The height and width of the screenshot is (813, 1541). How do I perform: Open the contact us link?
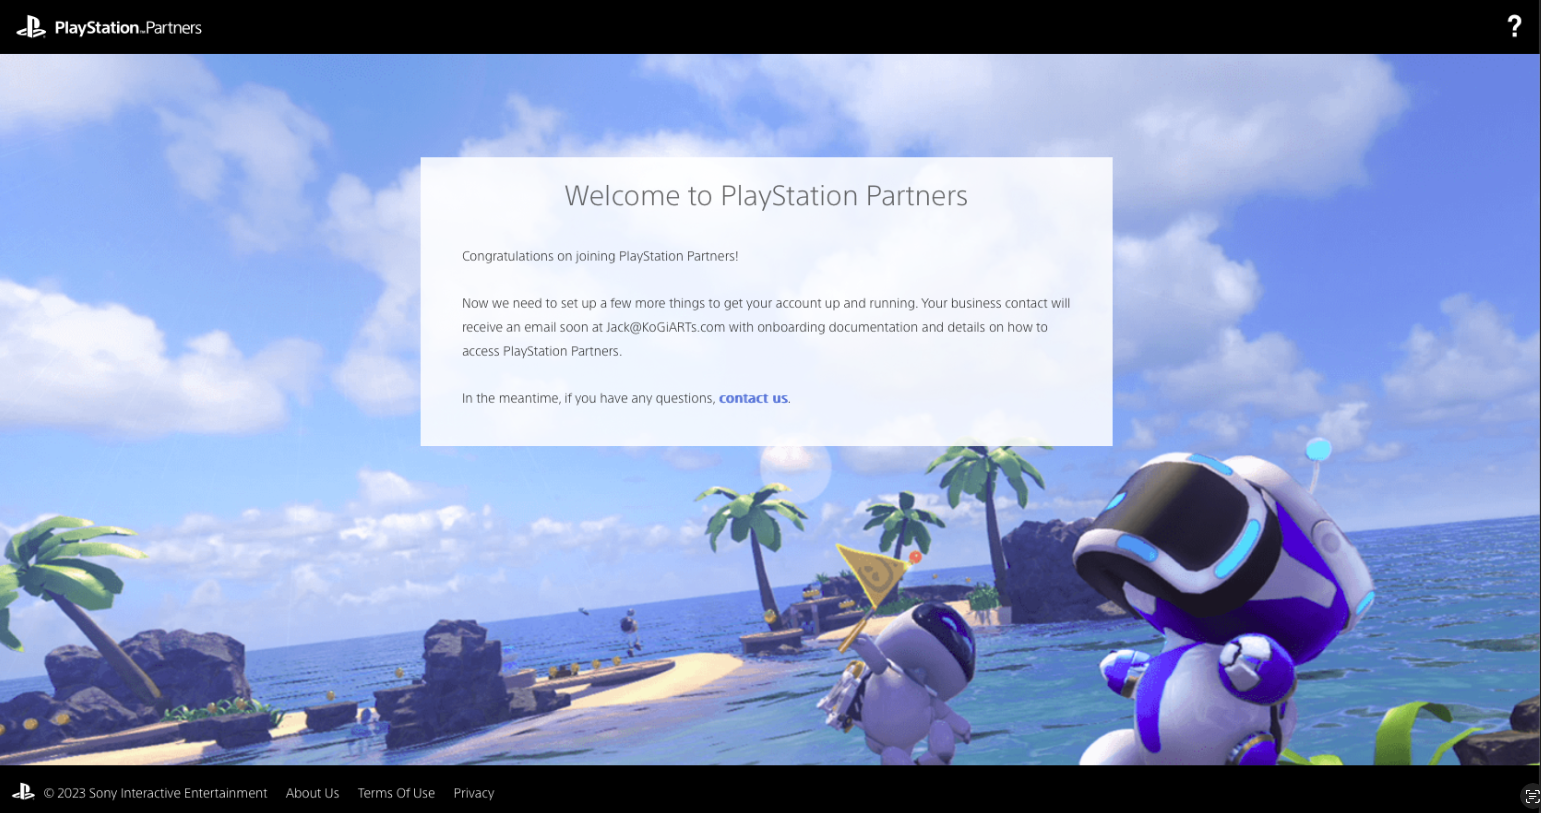(753, 398)
